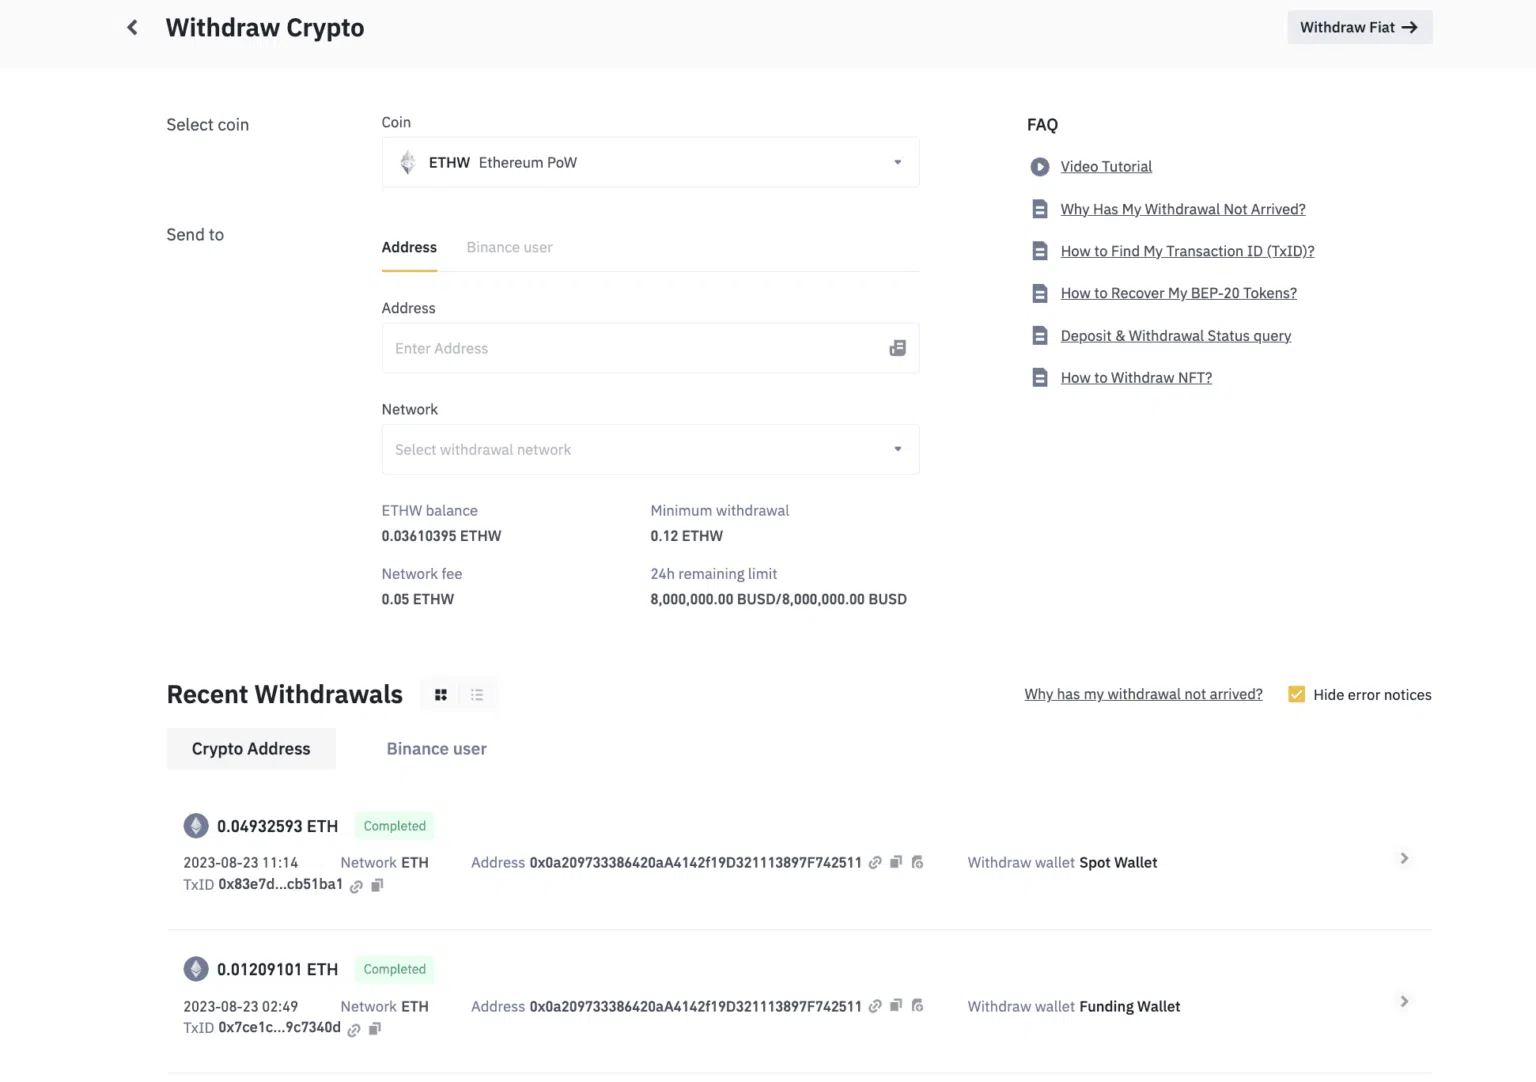Select the Binance user tab under Send to
1536x1082 pixels.
click(509, 247)
